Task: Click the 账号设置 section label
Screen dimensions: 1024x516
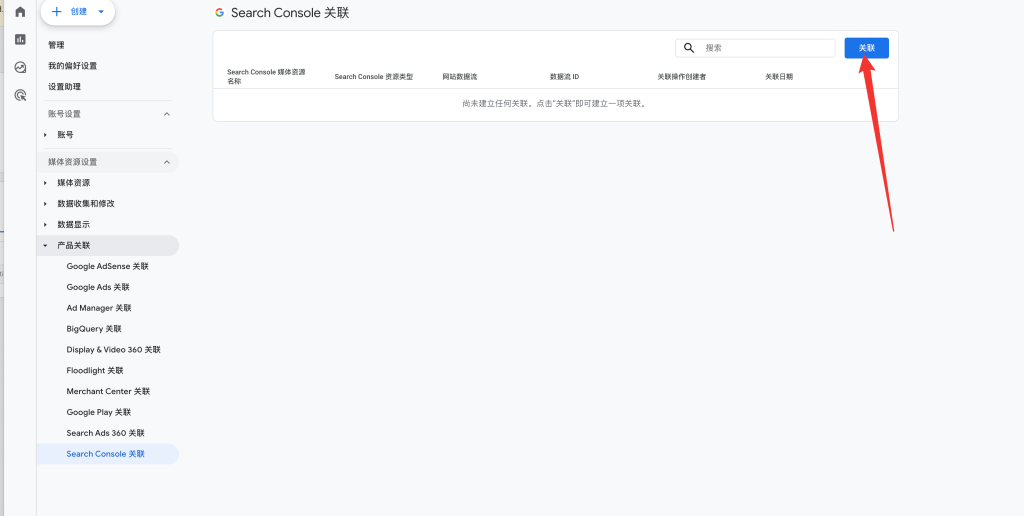Action: coord(64,114)
